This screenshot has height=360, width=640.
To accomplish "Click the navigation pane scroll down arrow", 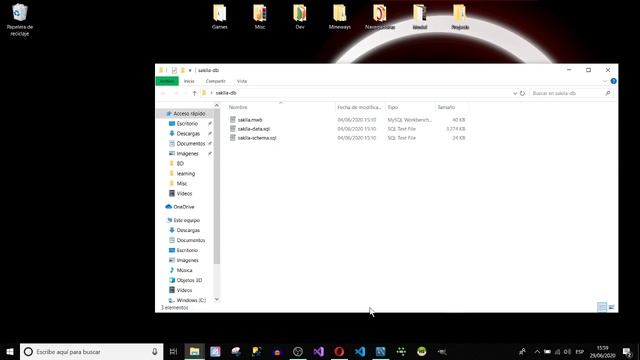I will (217, 300).
